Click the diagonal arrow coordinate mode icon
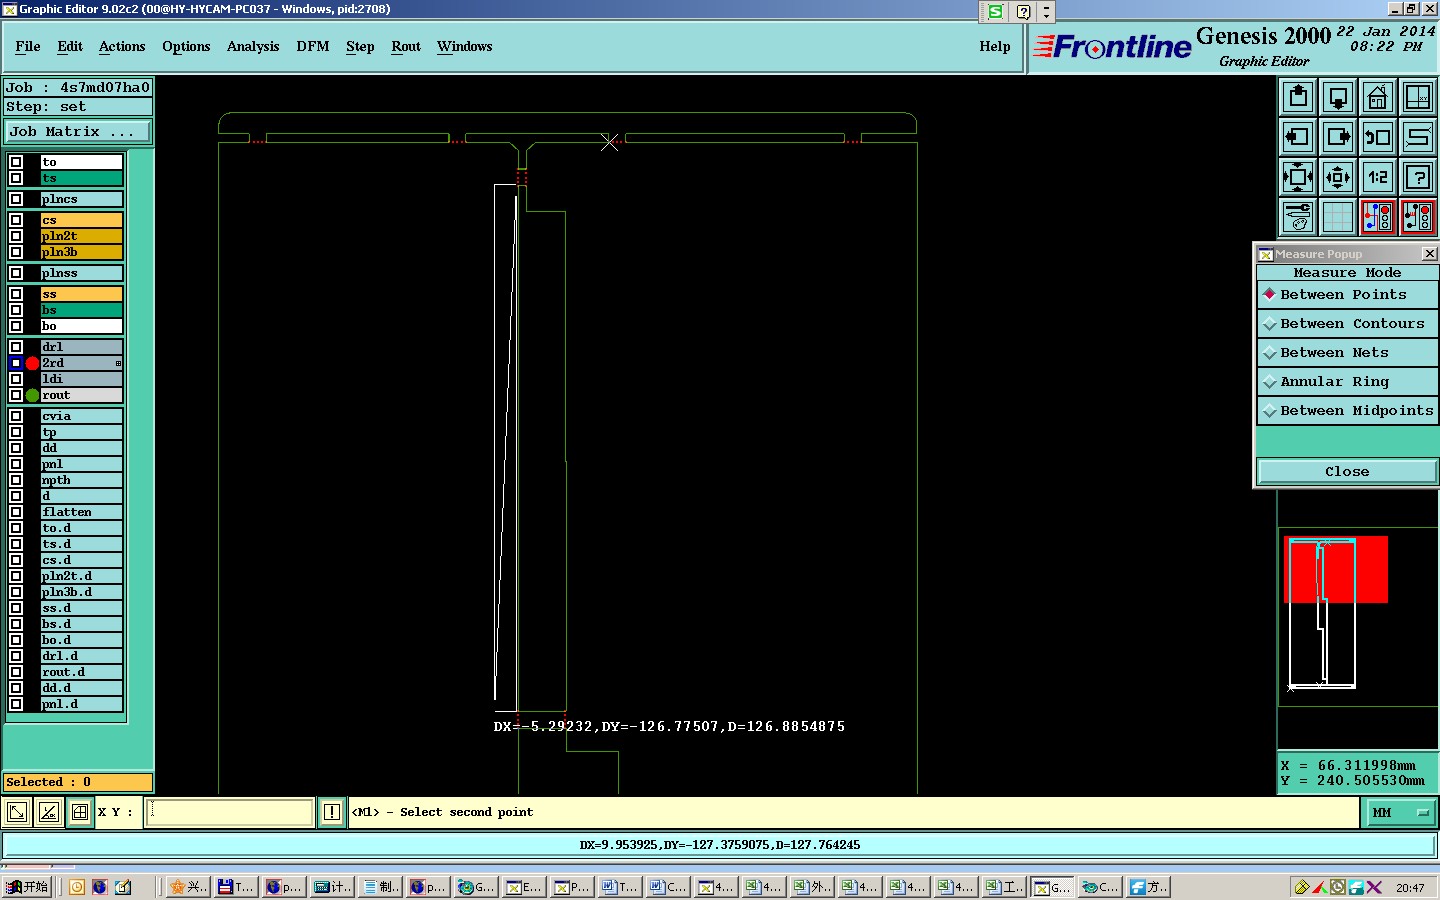Screen dimensions: 1440x900 pos(17,812)
